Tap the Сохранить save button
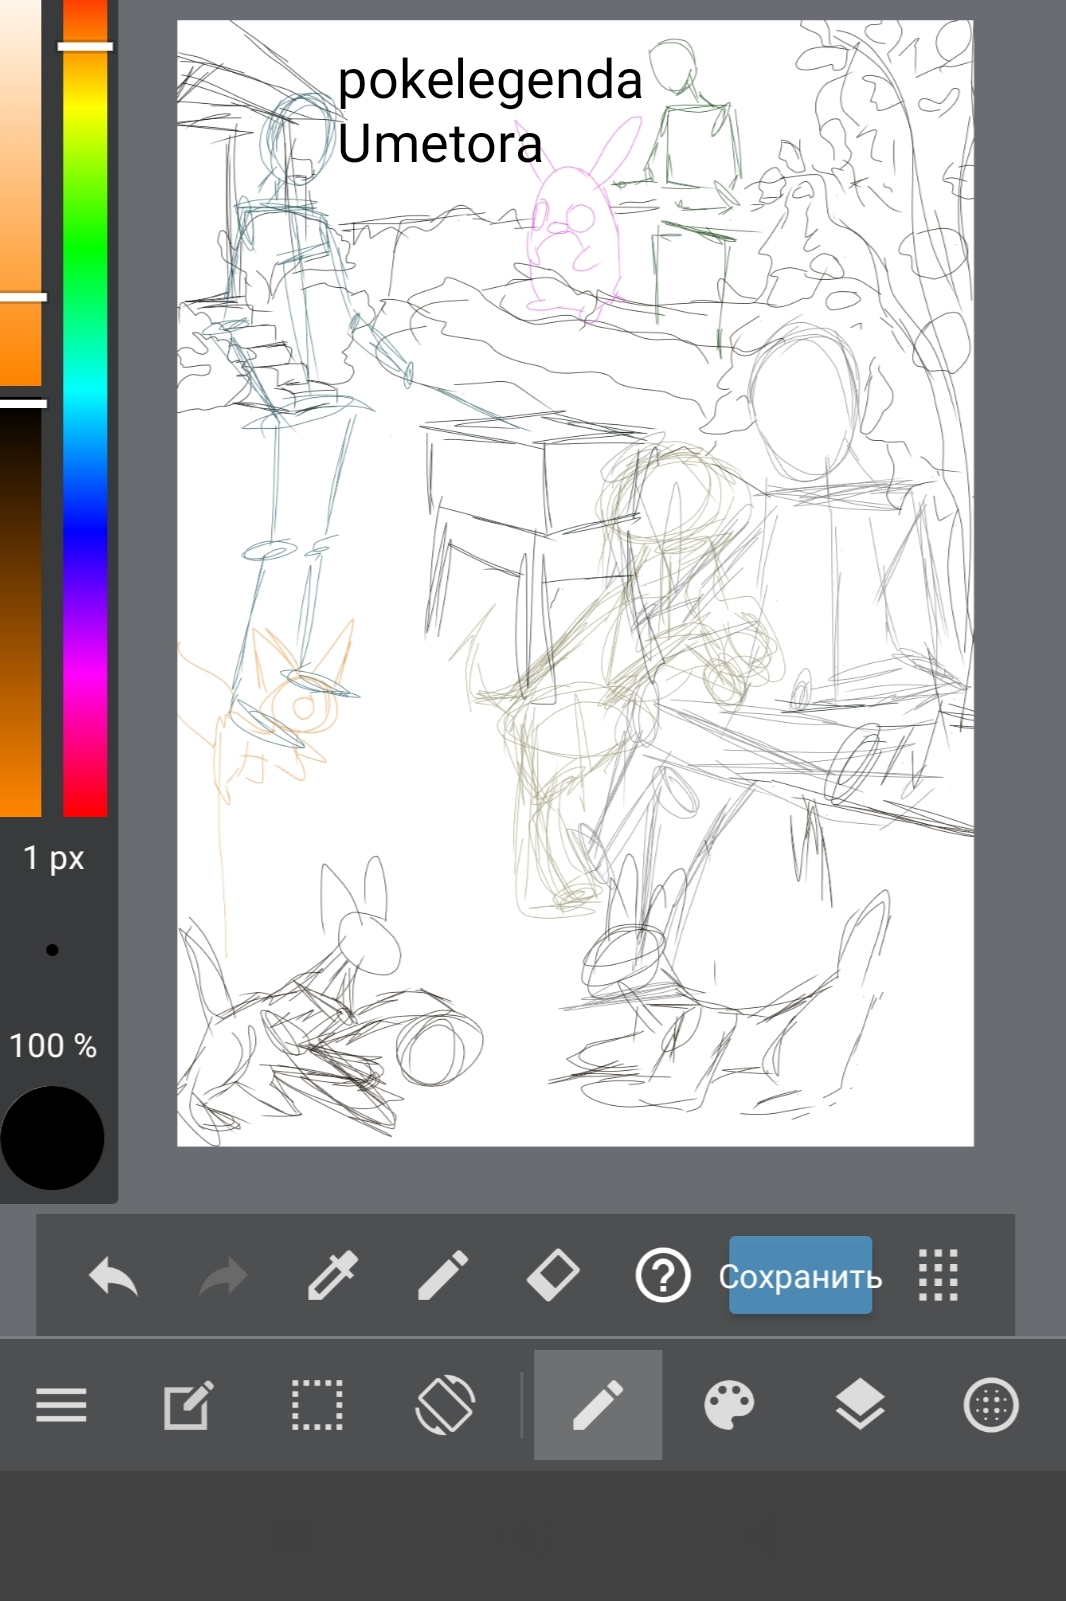The height and width of the screenshot is (1601, 1066). tap(800, 1275)
